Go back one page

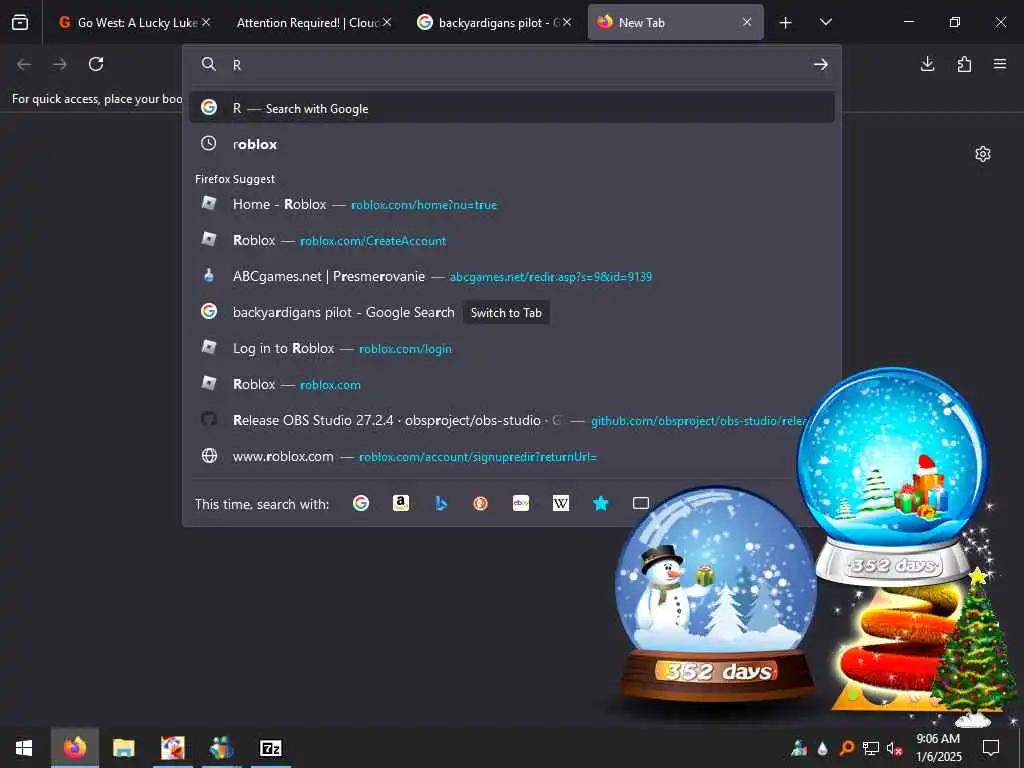pyautogui.click(x=24, y=64)
